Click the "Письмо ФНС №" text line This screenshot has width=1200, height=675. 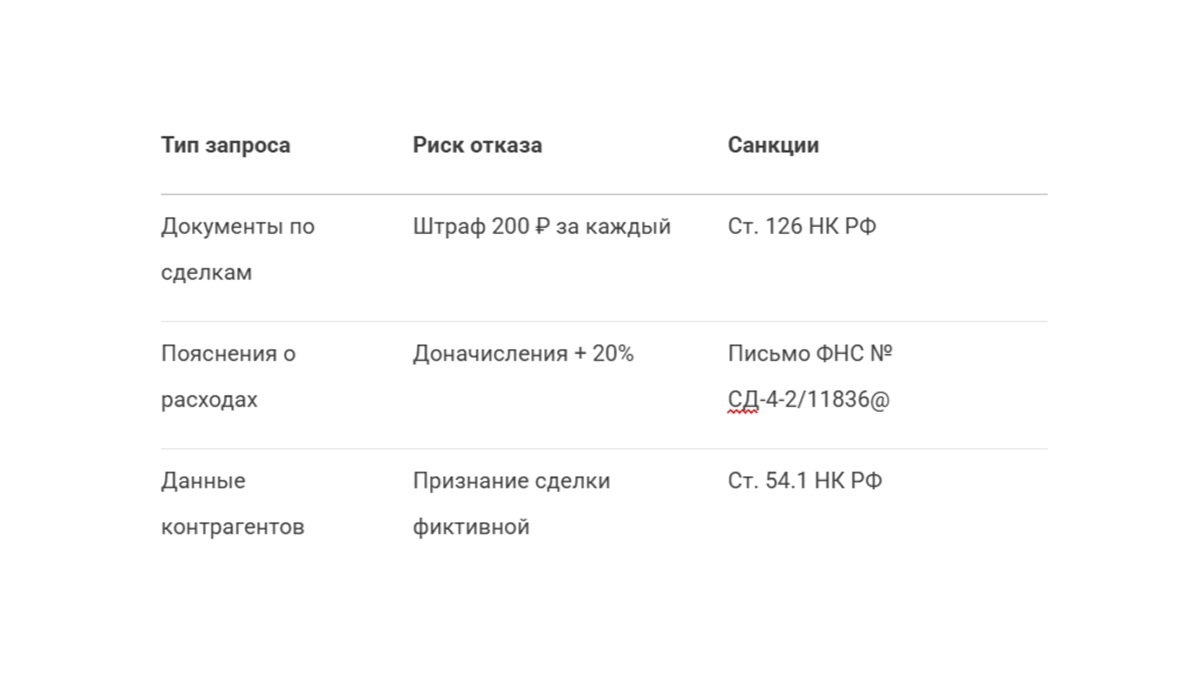pyautogui.click(x=810, y=354)
